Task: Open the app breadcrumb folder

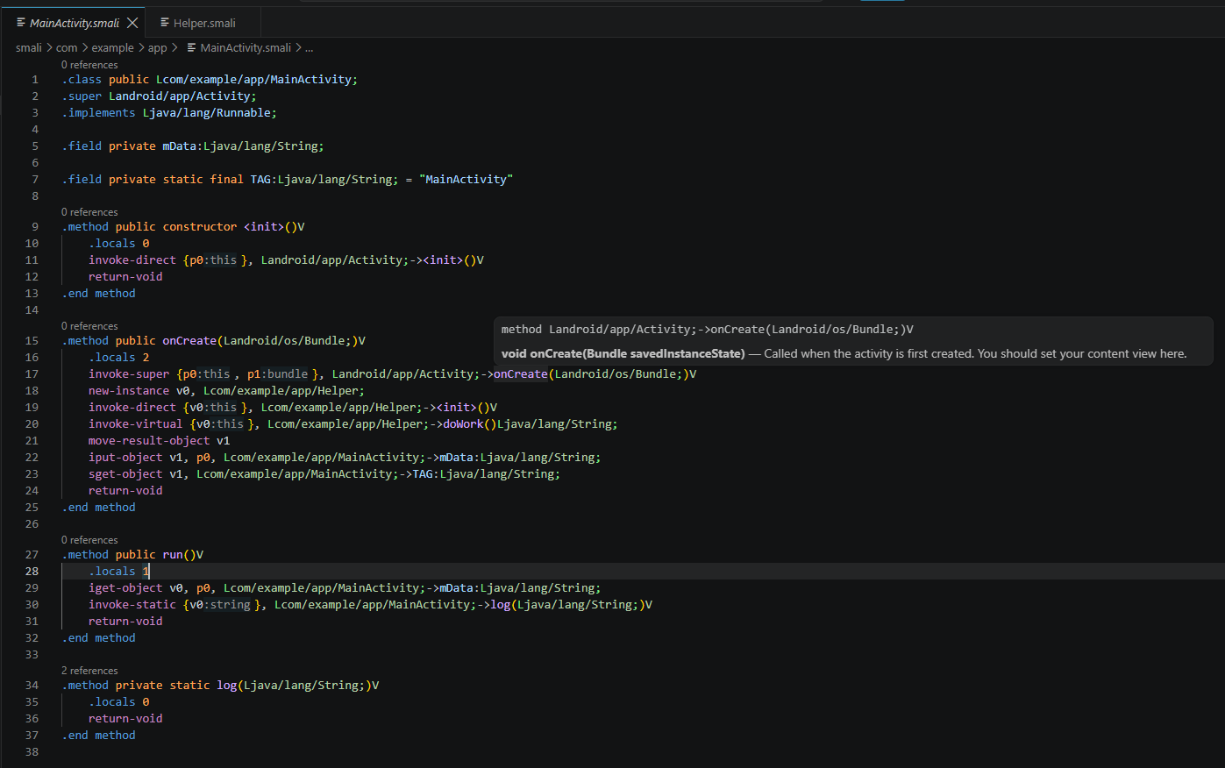Action: pyautogui.click(x=157, y=47)
